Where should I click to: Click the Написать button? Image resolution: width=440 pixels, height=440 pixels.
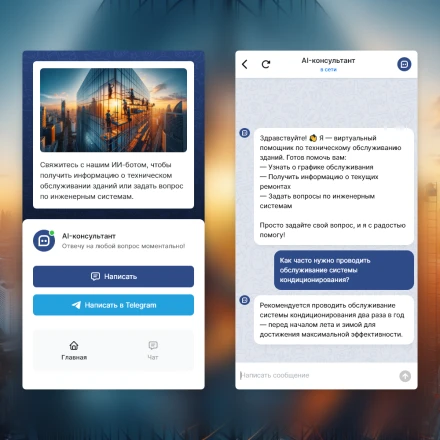click(113, 276)
